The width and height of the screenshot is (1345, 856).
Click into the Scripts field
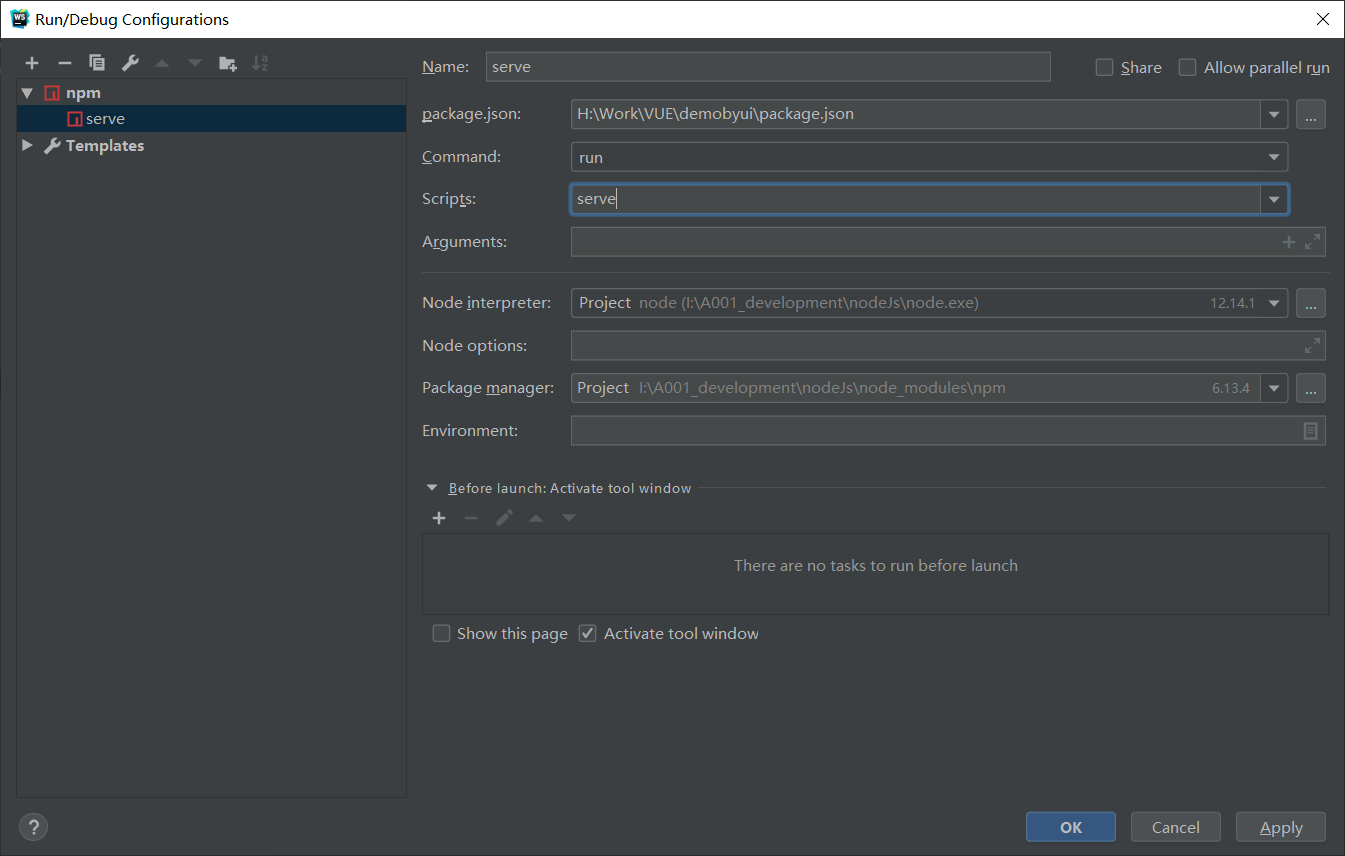(915, 199)
